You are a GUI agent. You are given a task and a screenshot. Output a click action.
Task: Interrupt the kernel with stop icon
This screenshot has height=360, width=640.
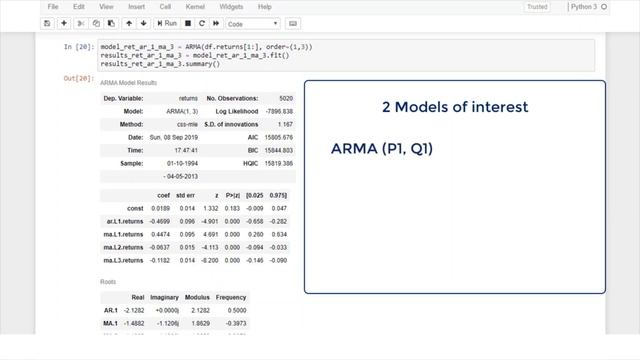[x=188, y=24]
